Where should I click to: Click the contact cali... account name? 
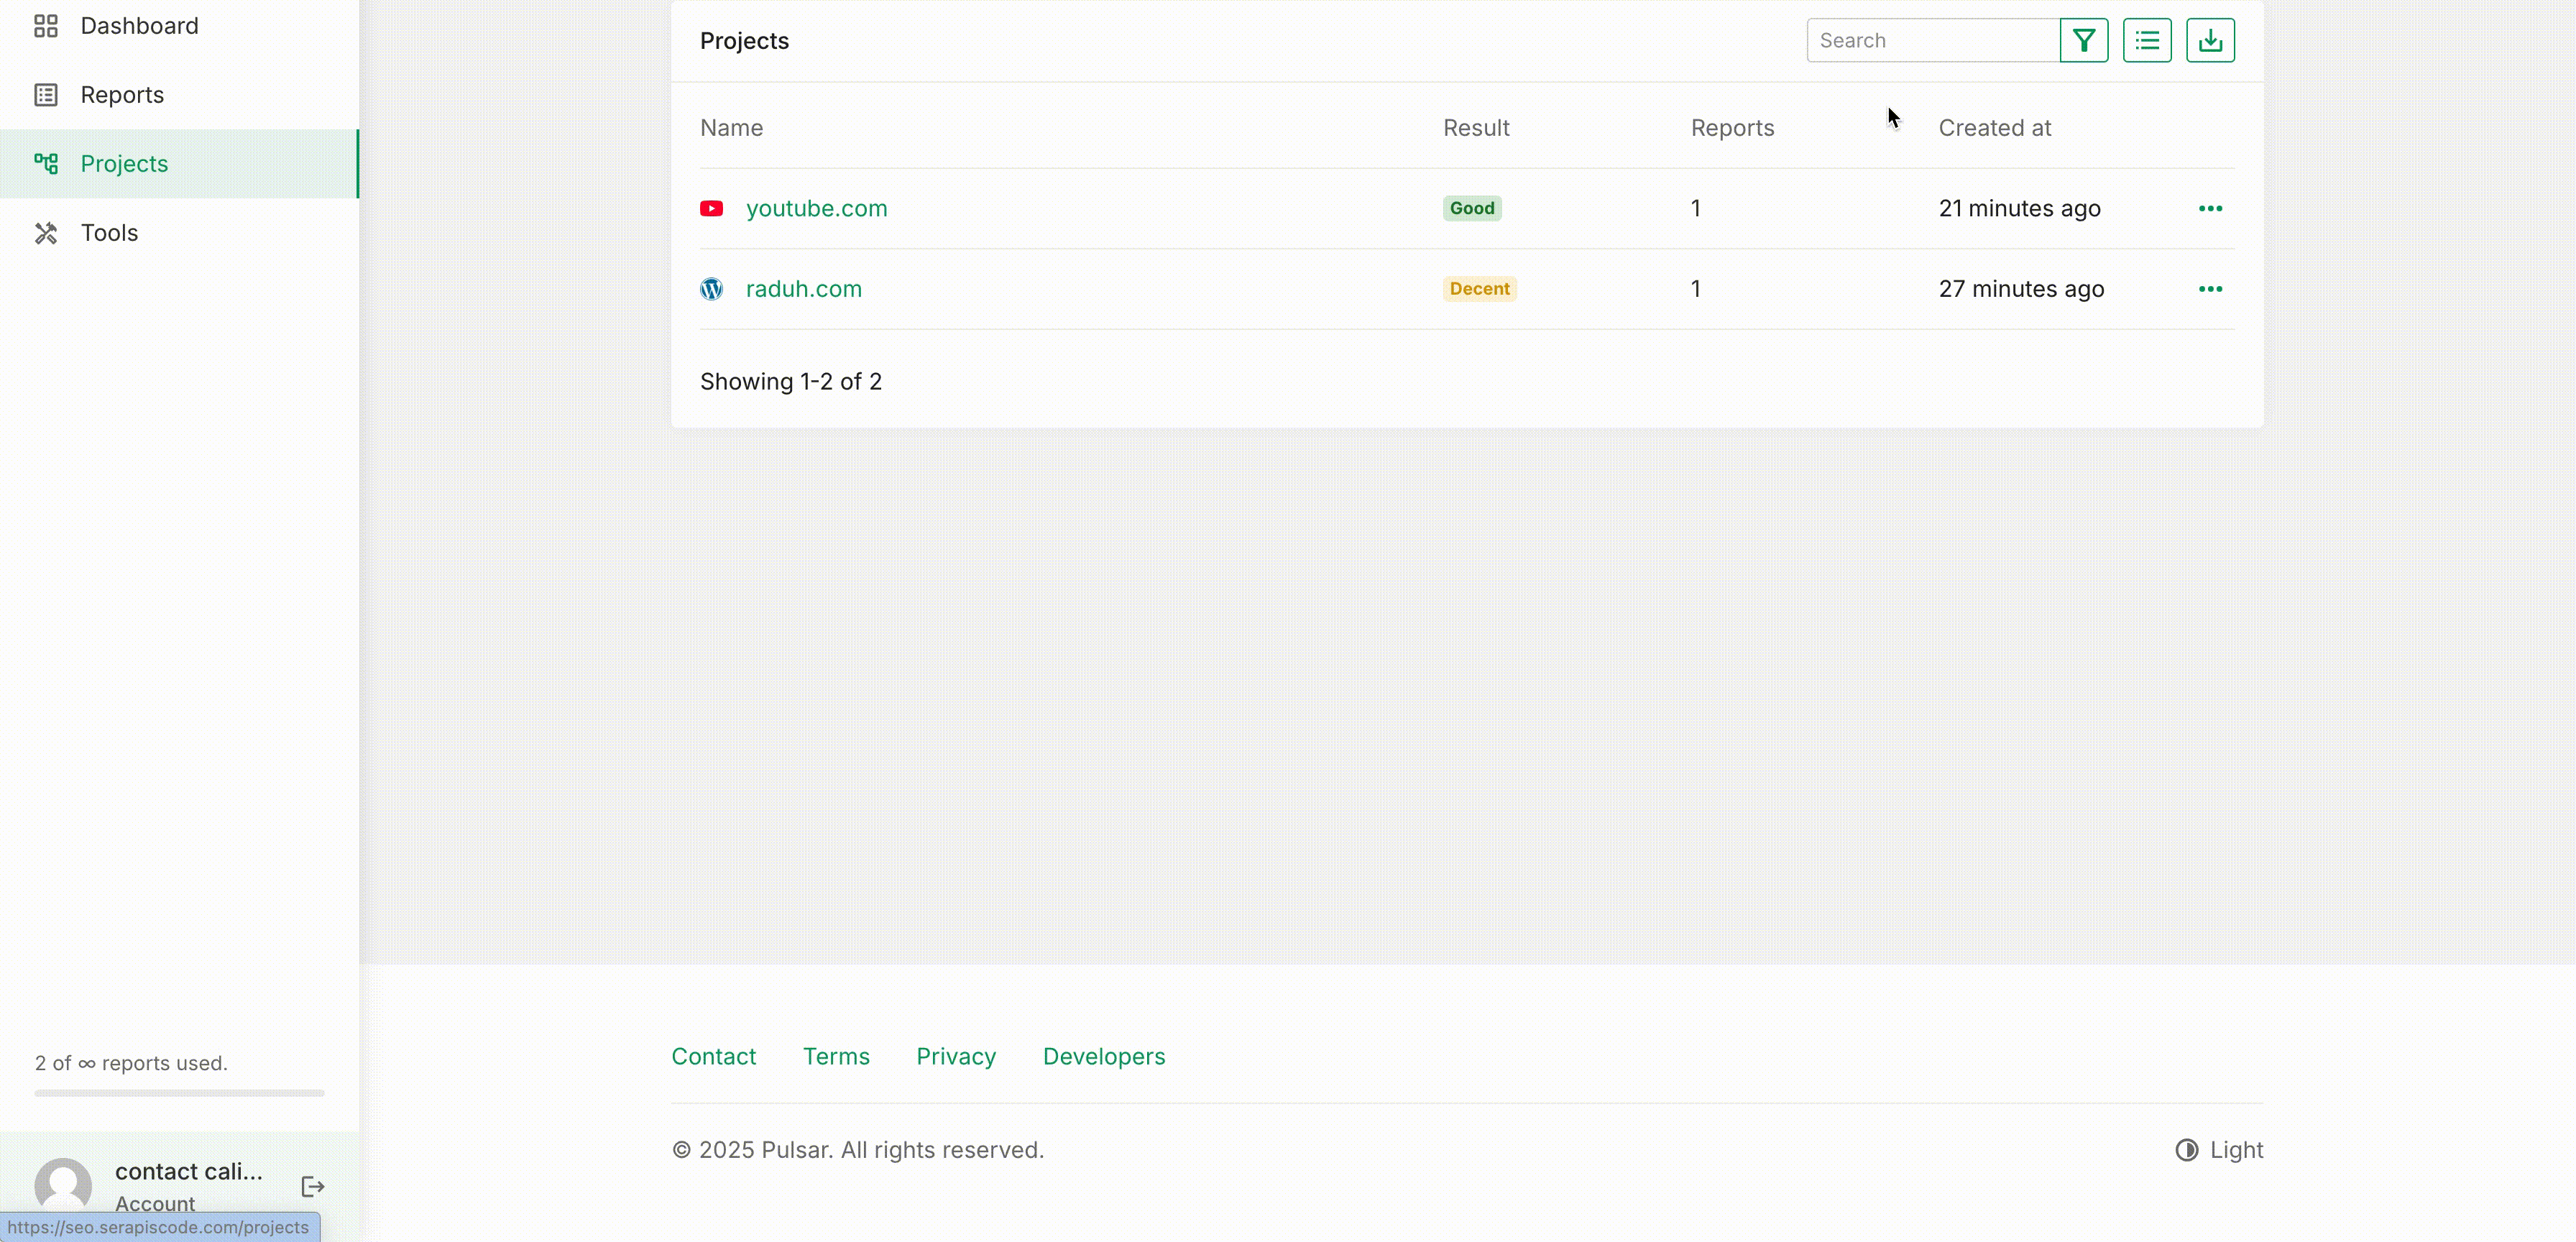coord(189,1171)
